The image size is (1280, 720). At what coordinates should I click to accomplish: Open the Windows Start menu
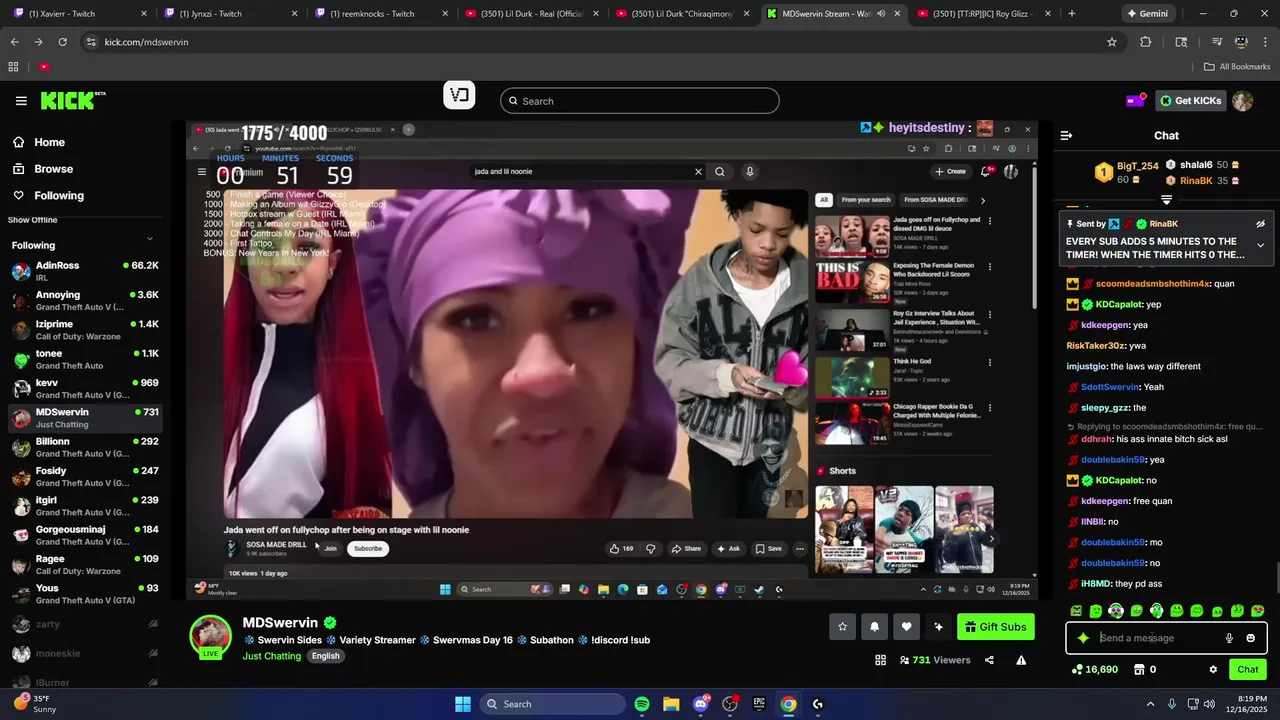pyautogui.click(x=463, y=704)
